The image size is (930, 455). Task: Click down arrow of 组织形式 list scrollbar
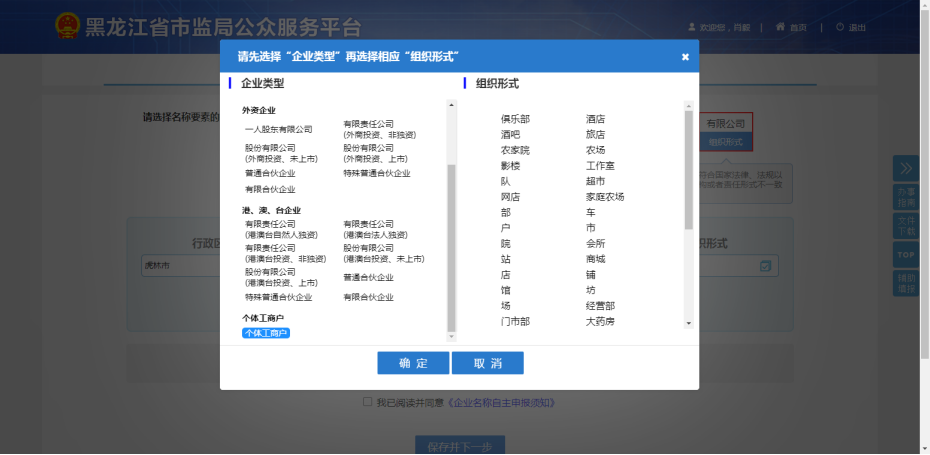click(x=689, y=323)
